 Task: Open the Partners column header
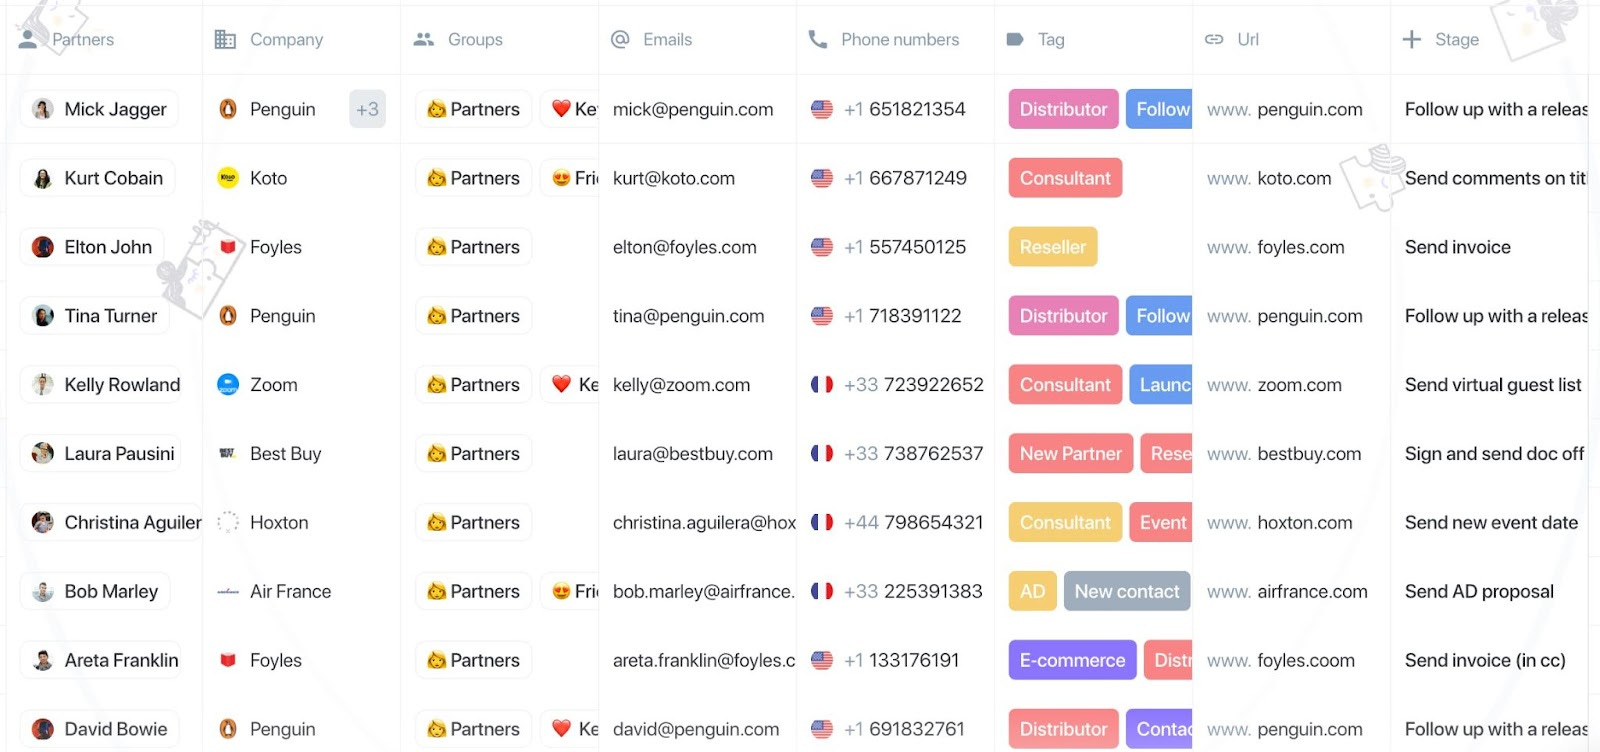click(83, 40)
